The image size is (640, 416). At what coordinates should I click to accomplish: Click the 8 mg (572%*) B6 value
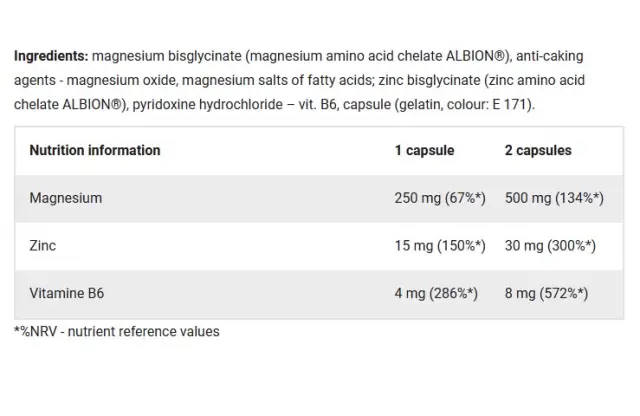point(547,293)
